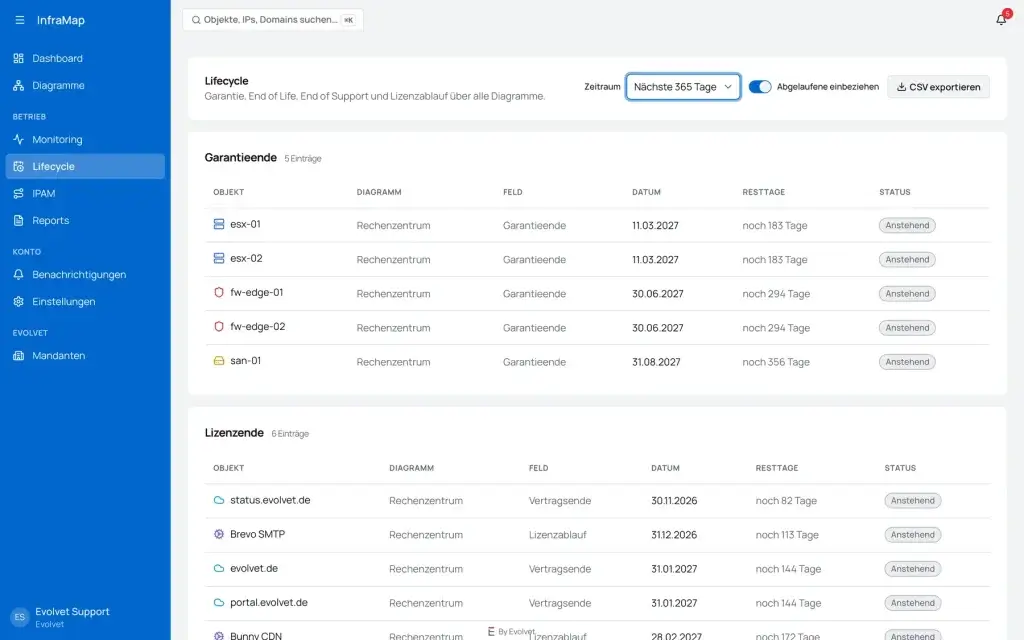Click cloud icon next to evolvet.de

click(219, 568)
